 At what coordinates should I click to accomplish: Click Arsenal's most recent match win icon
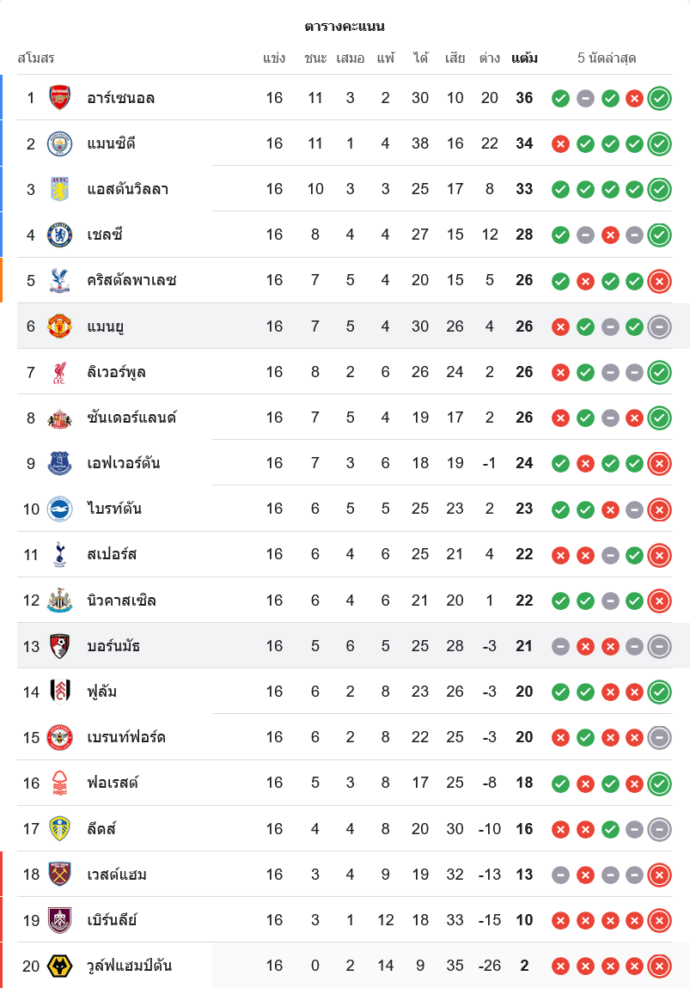coord(659,98)
